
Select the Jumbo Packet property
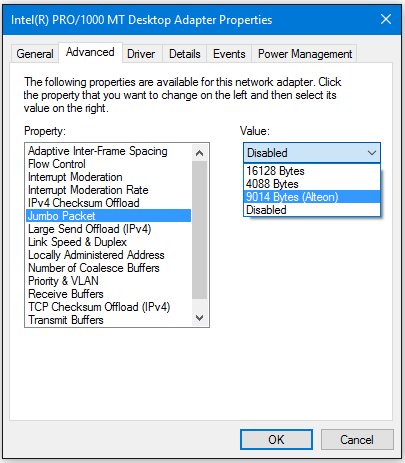click(x=108, y=216)
